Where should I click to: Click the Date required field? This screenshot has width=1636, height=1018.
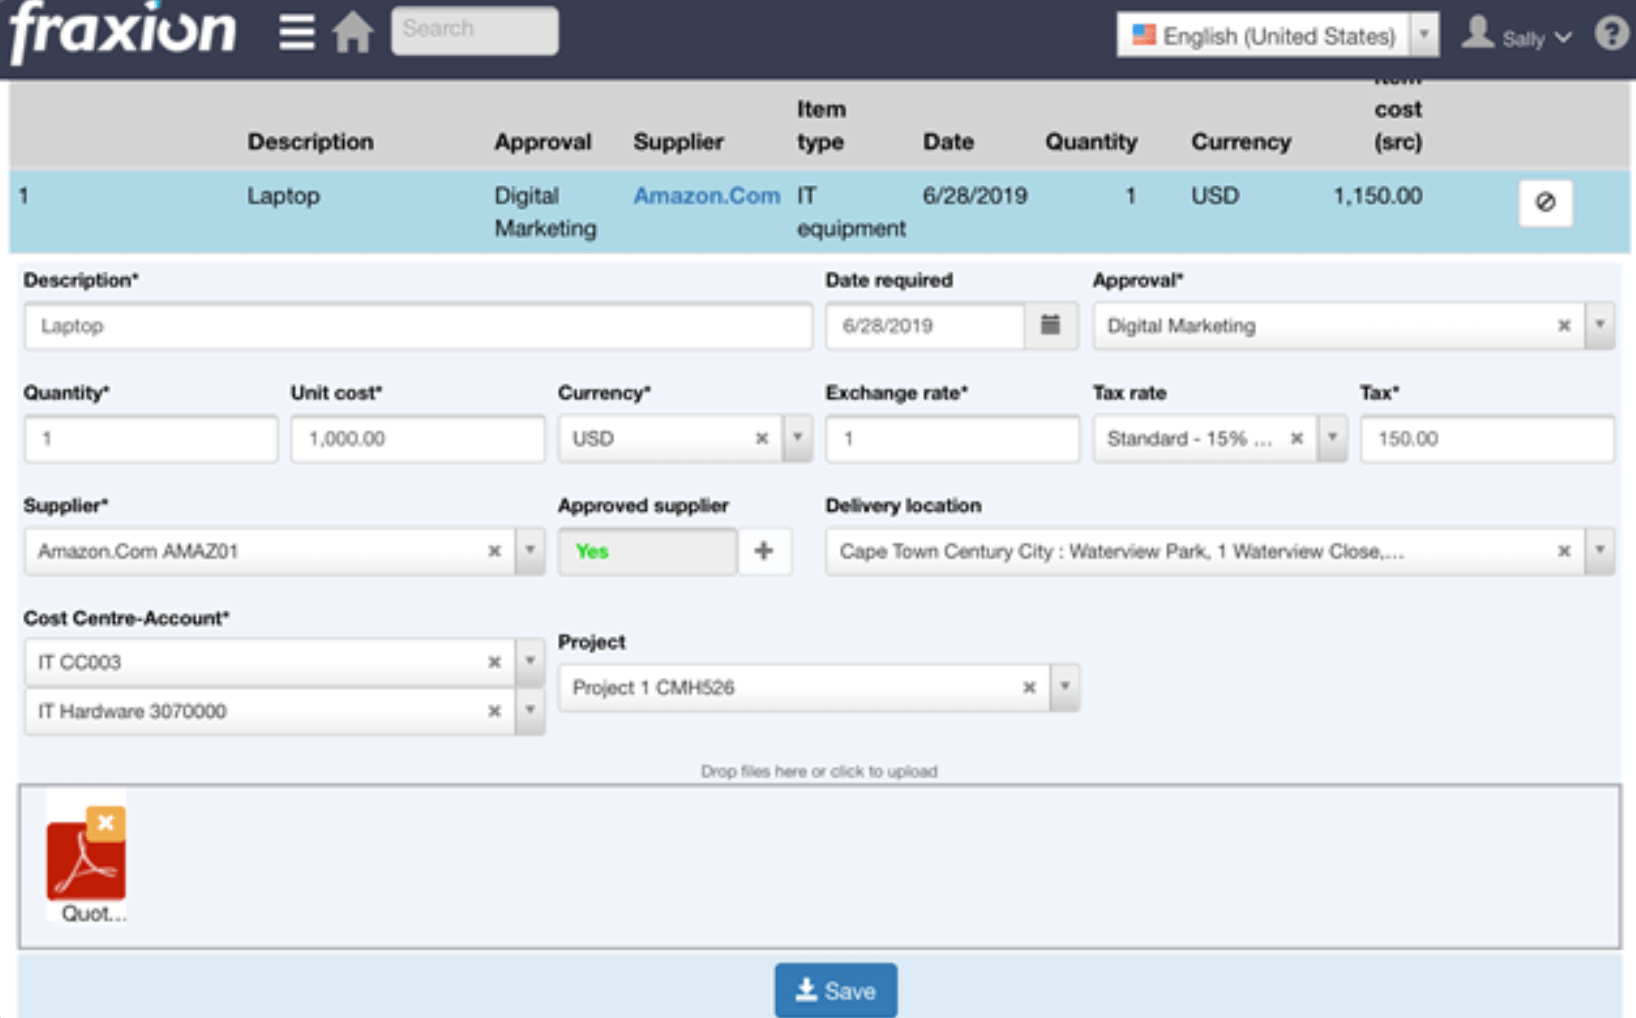click(925, 326)
